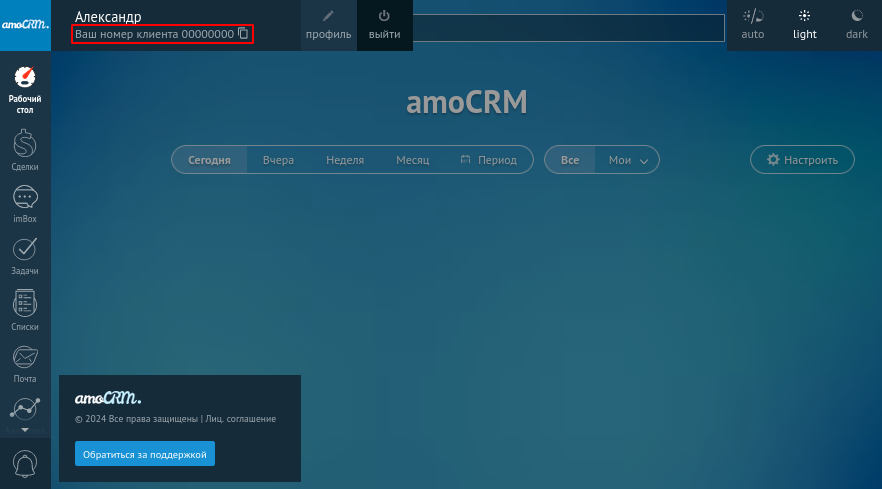Open Период custom date range
Screen dimensions: 882x489
(x=488, y=160)
